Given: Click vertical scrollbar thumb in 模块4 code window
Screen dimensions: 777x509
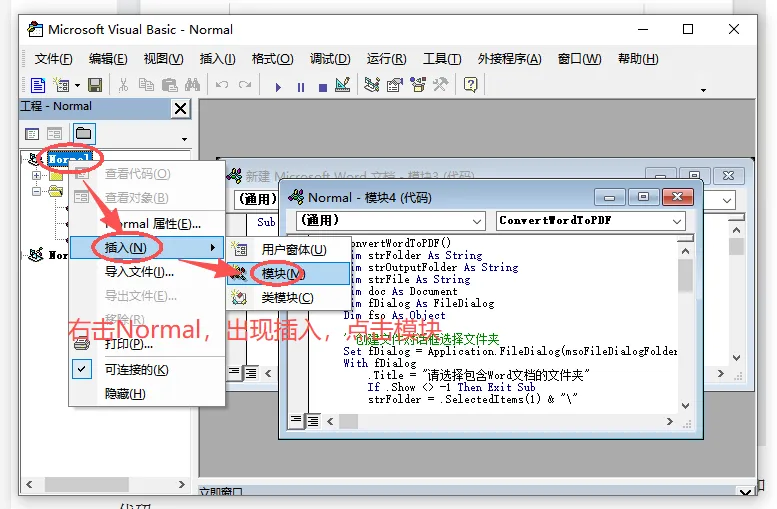Looking at the screenshot, I should [x=686, y=276].
